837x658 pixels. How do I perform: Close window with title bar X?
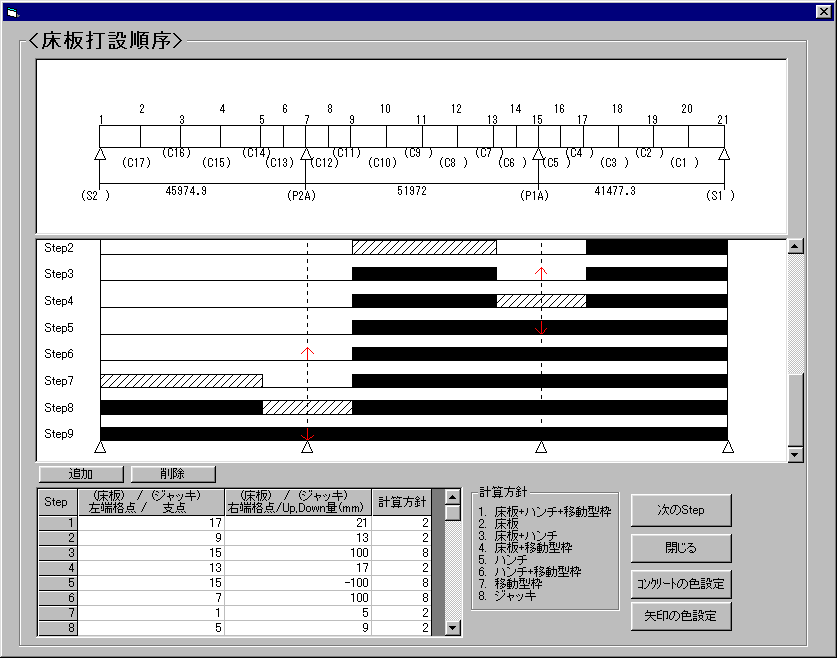click(x=824, y=11)
